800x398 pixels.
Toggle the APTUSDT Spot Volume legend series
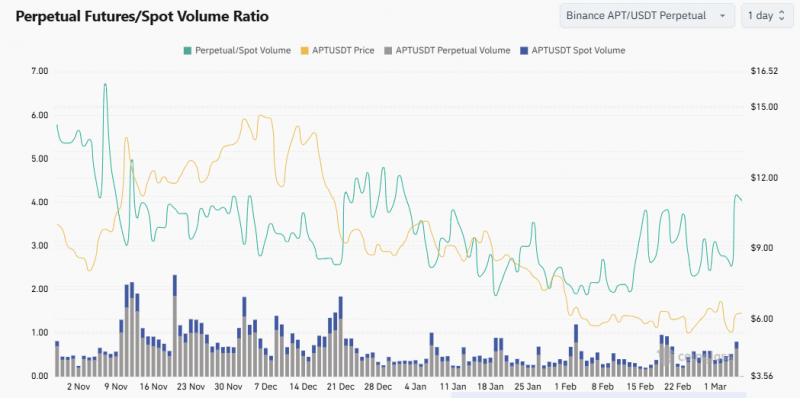(572, 51)
